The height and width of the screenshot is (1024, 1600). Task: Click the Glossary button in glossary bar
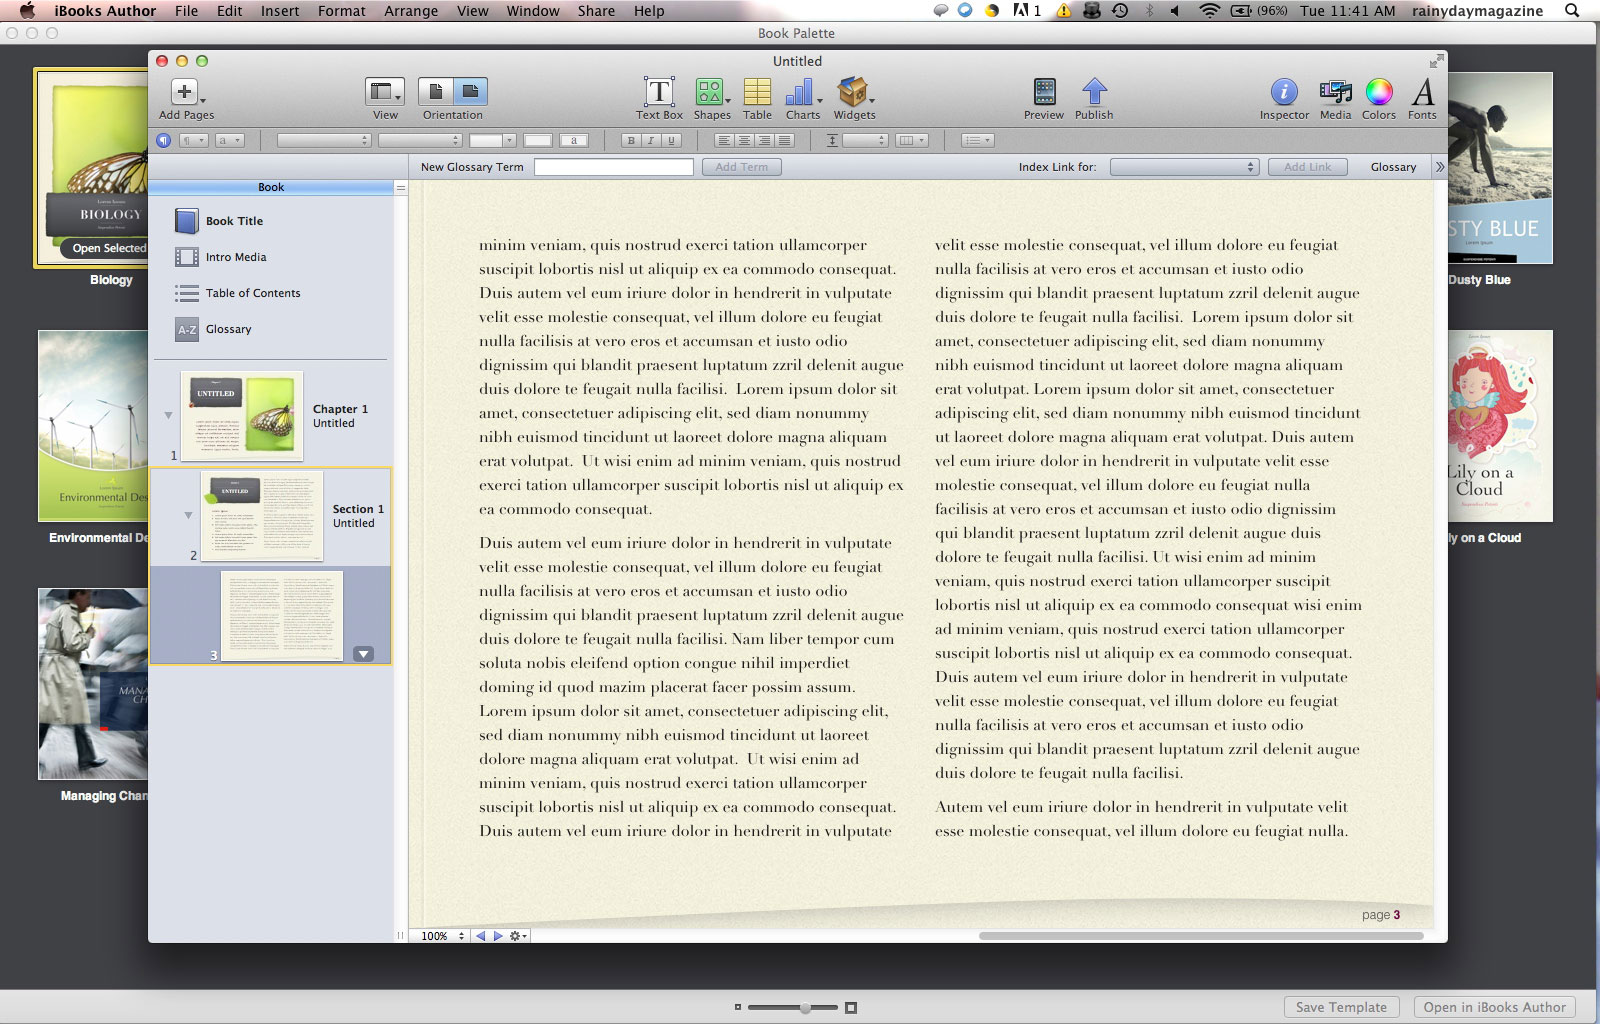pyautogui.click(x=1393, y=167)
